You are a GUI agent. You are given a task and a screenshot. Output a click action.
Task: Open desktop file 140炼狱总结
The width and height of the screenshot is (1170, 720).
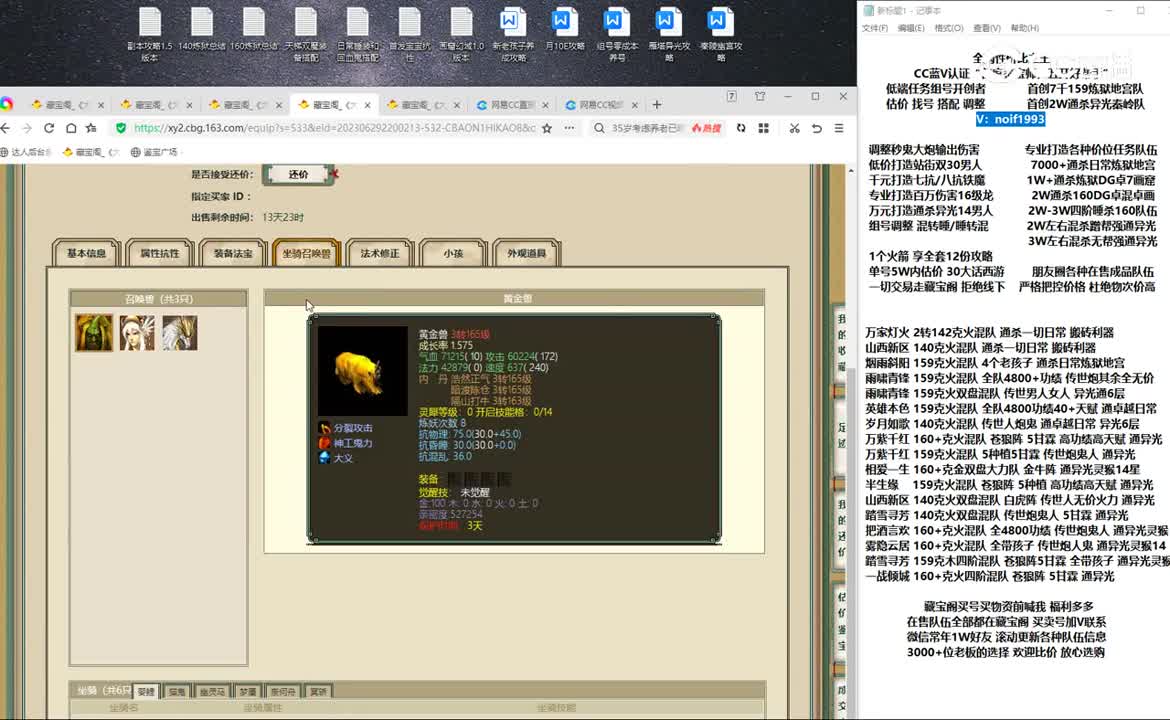[x=201, y=30]
